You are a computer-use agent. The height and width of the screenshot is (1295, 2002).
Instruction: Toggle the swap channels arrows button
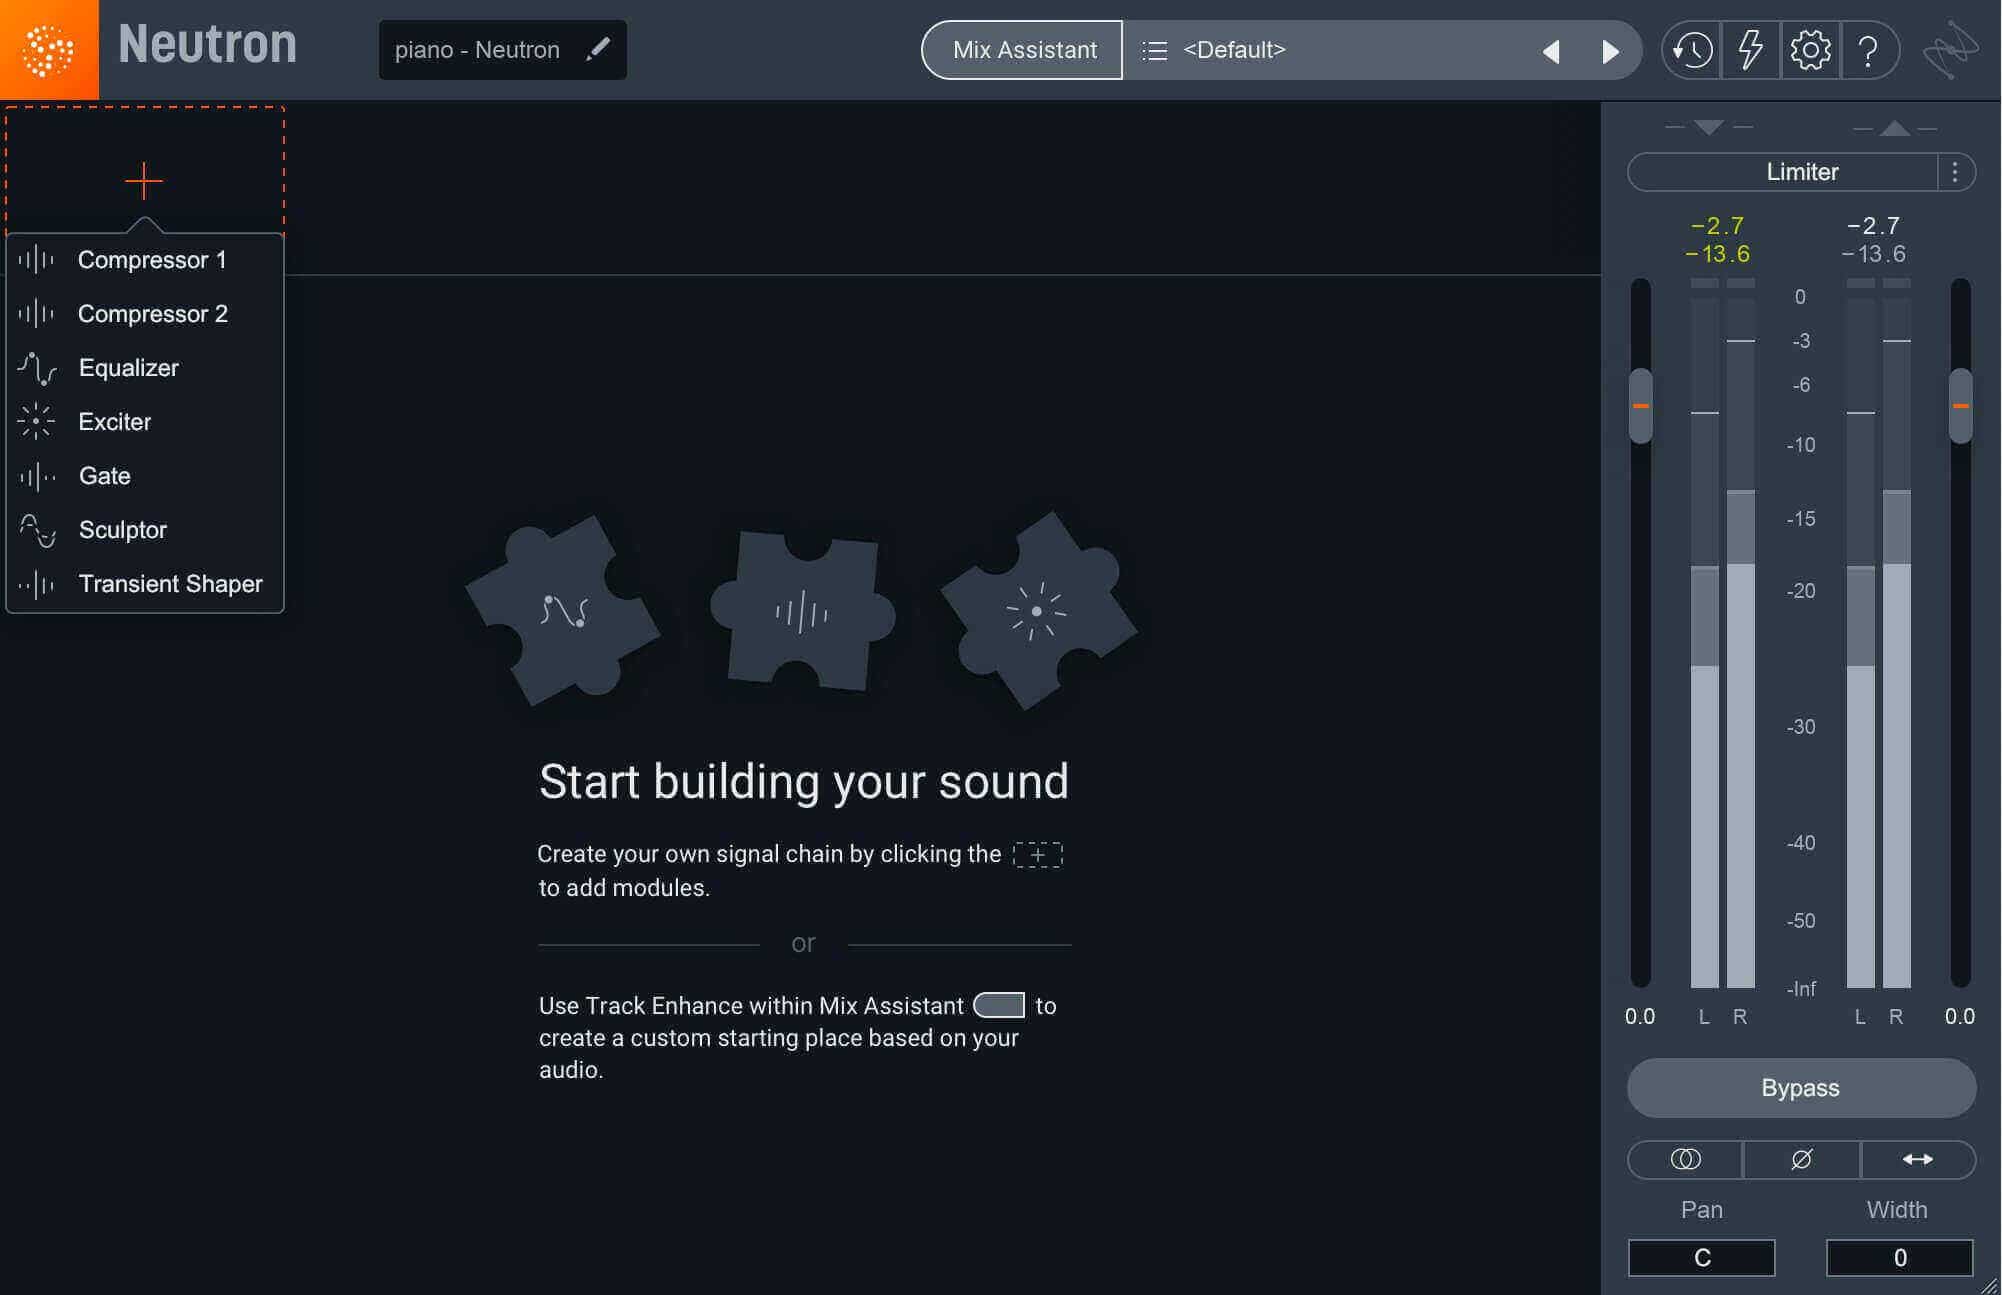click(1917, 1159)
